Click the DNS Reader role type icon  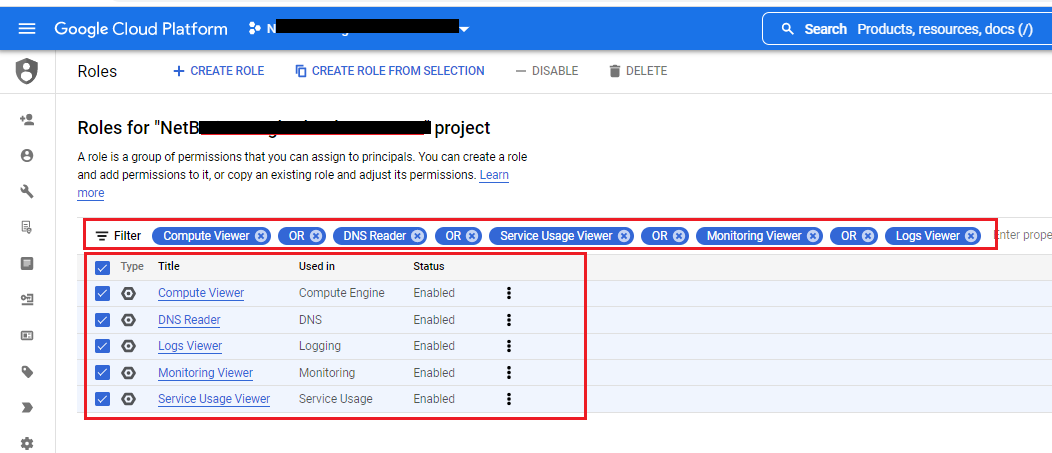coord(129,320)
